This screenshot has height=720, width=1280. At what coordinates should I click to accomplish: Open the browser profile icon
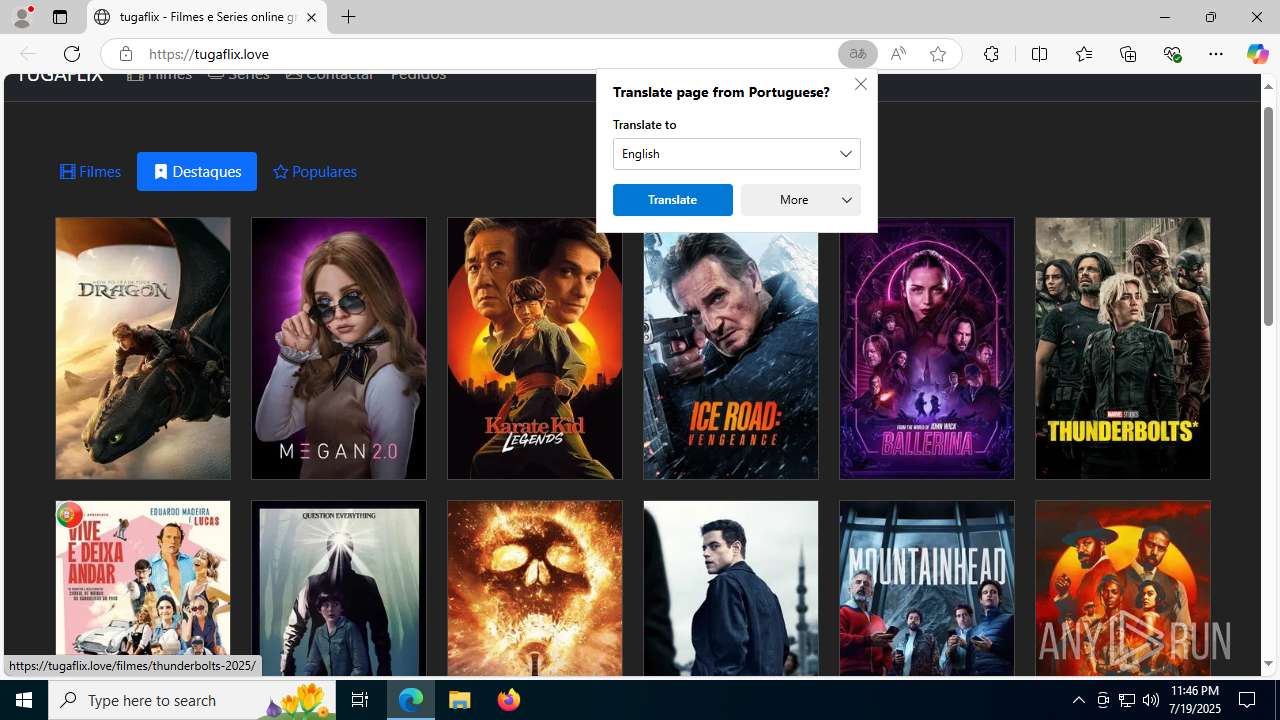[22, 17]
